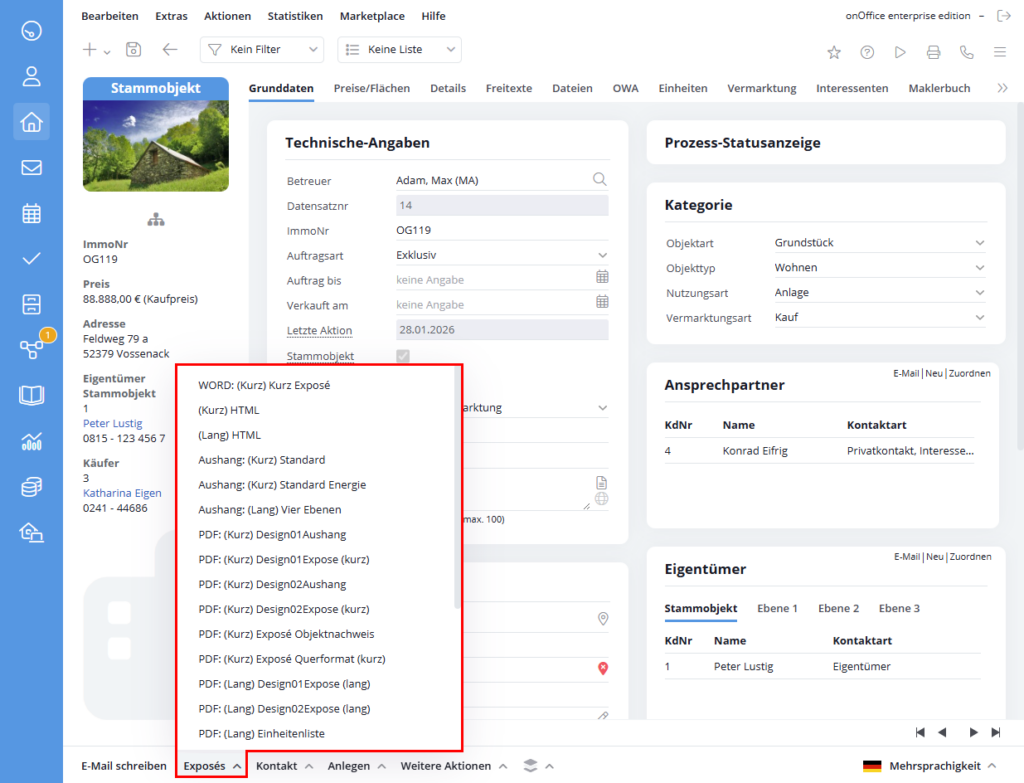Open the process manager icon with badge

coord(31,349)
